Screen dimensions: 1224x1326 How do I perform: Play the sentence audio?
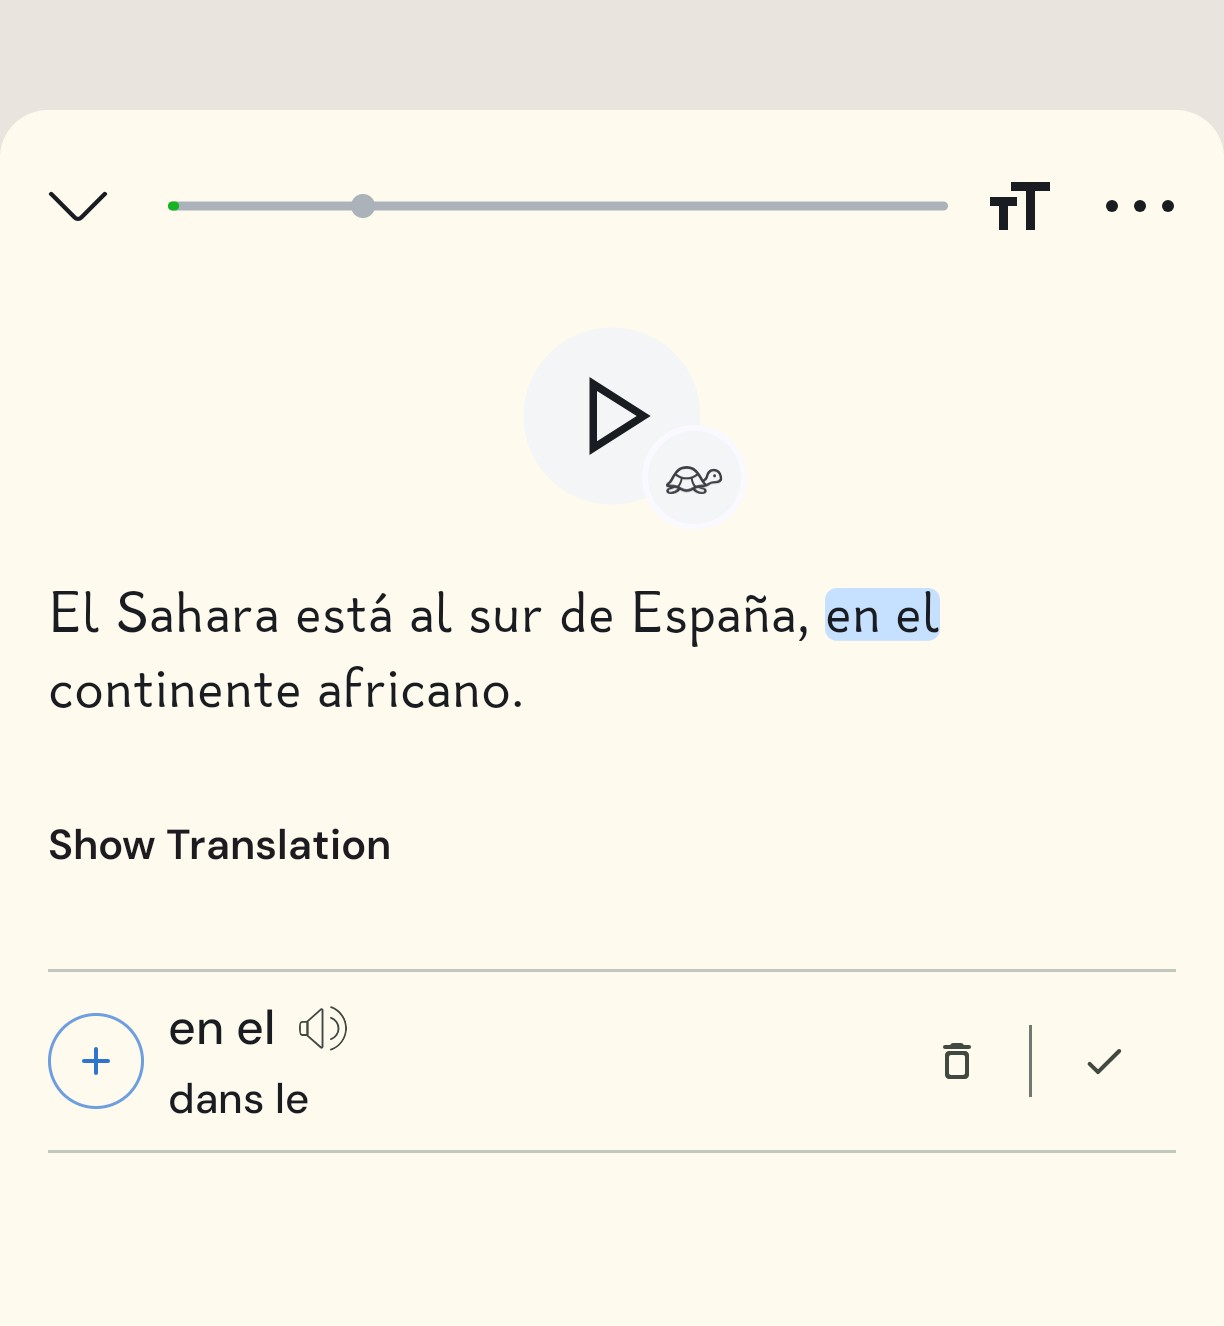(612, 416)
